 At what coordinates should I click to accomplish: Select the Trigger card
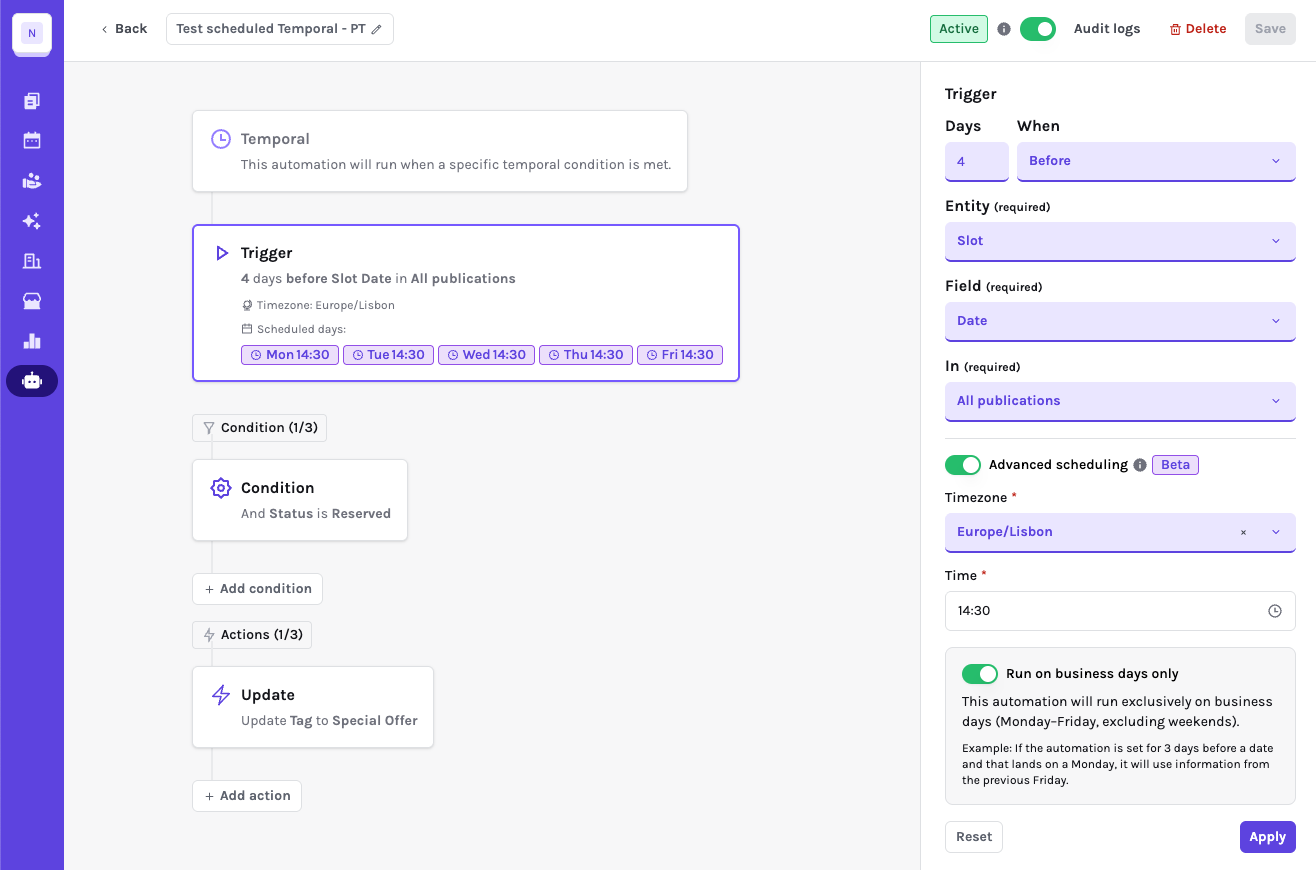[x=466, y=303]
